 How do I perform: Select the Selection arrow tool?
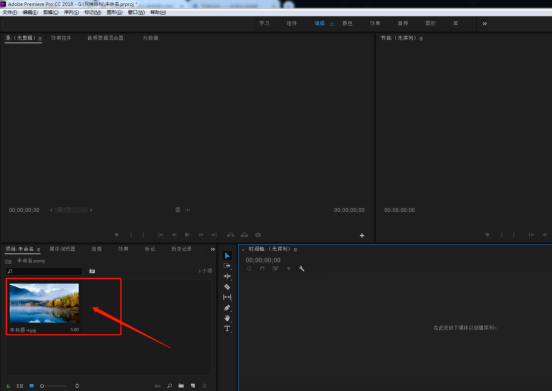(227, 256)
